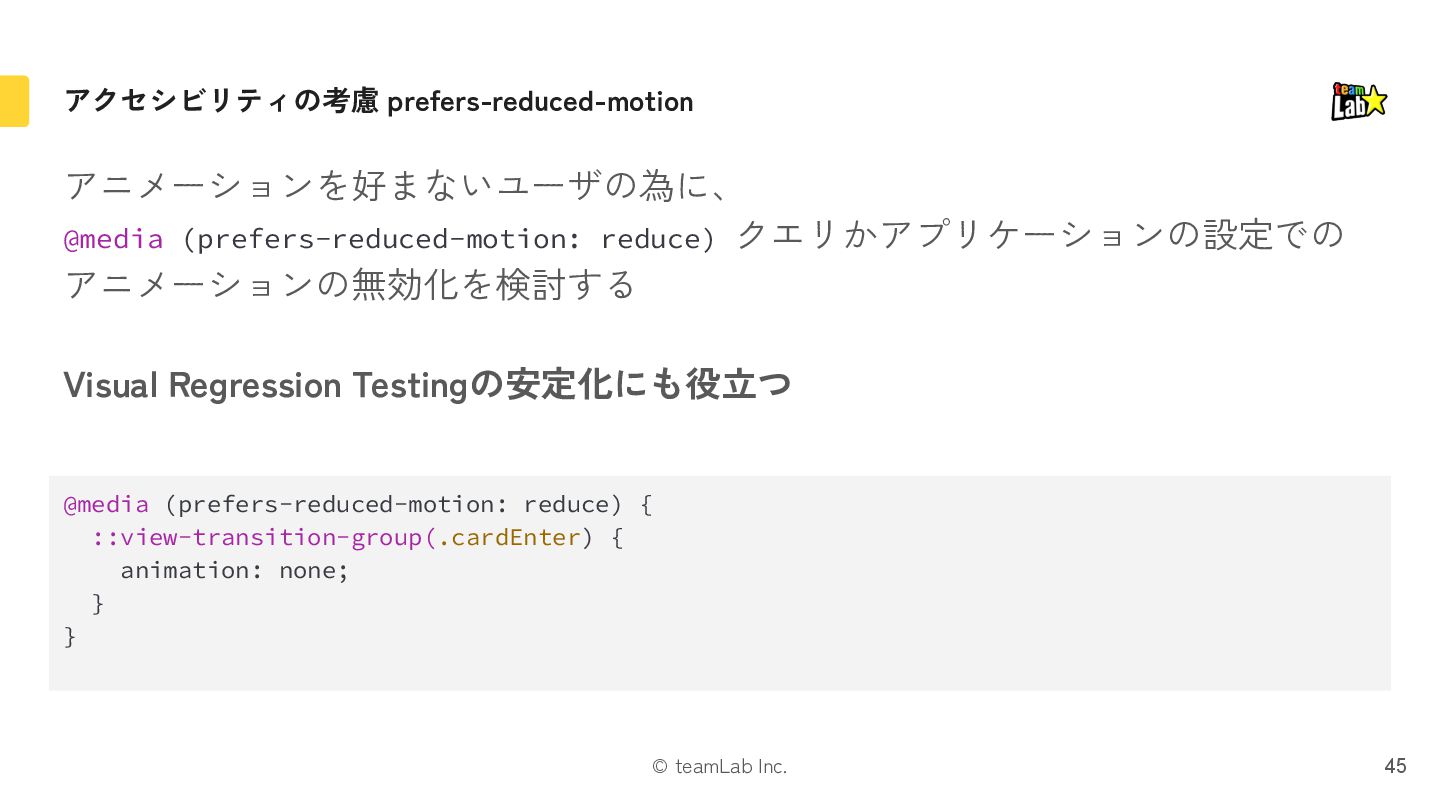Click the ::view-transition-group selector in code

pyautogui.click(x=258, y=537)
